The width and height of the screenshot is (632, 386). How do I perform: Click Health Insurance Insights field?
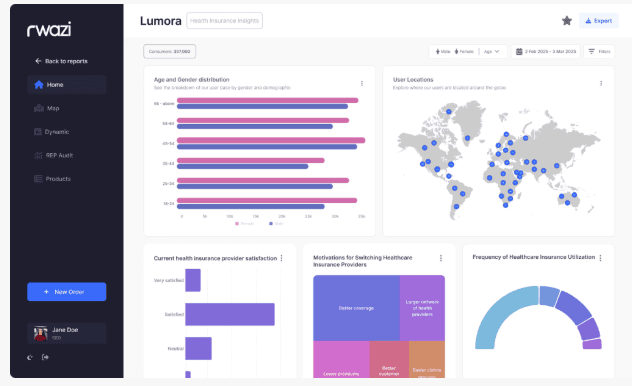[225, 21]
